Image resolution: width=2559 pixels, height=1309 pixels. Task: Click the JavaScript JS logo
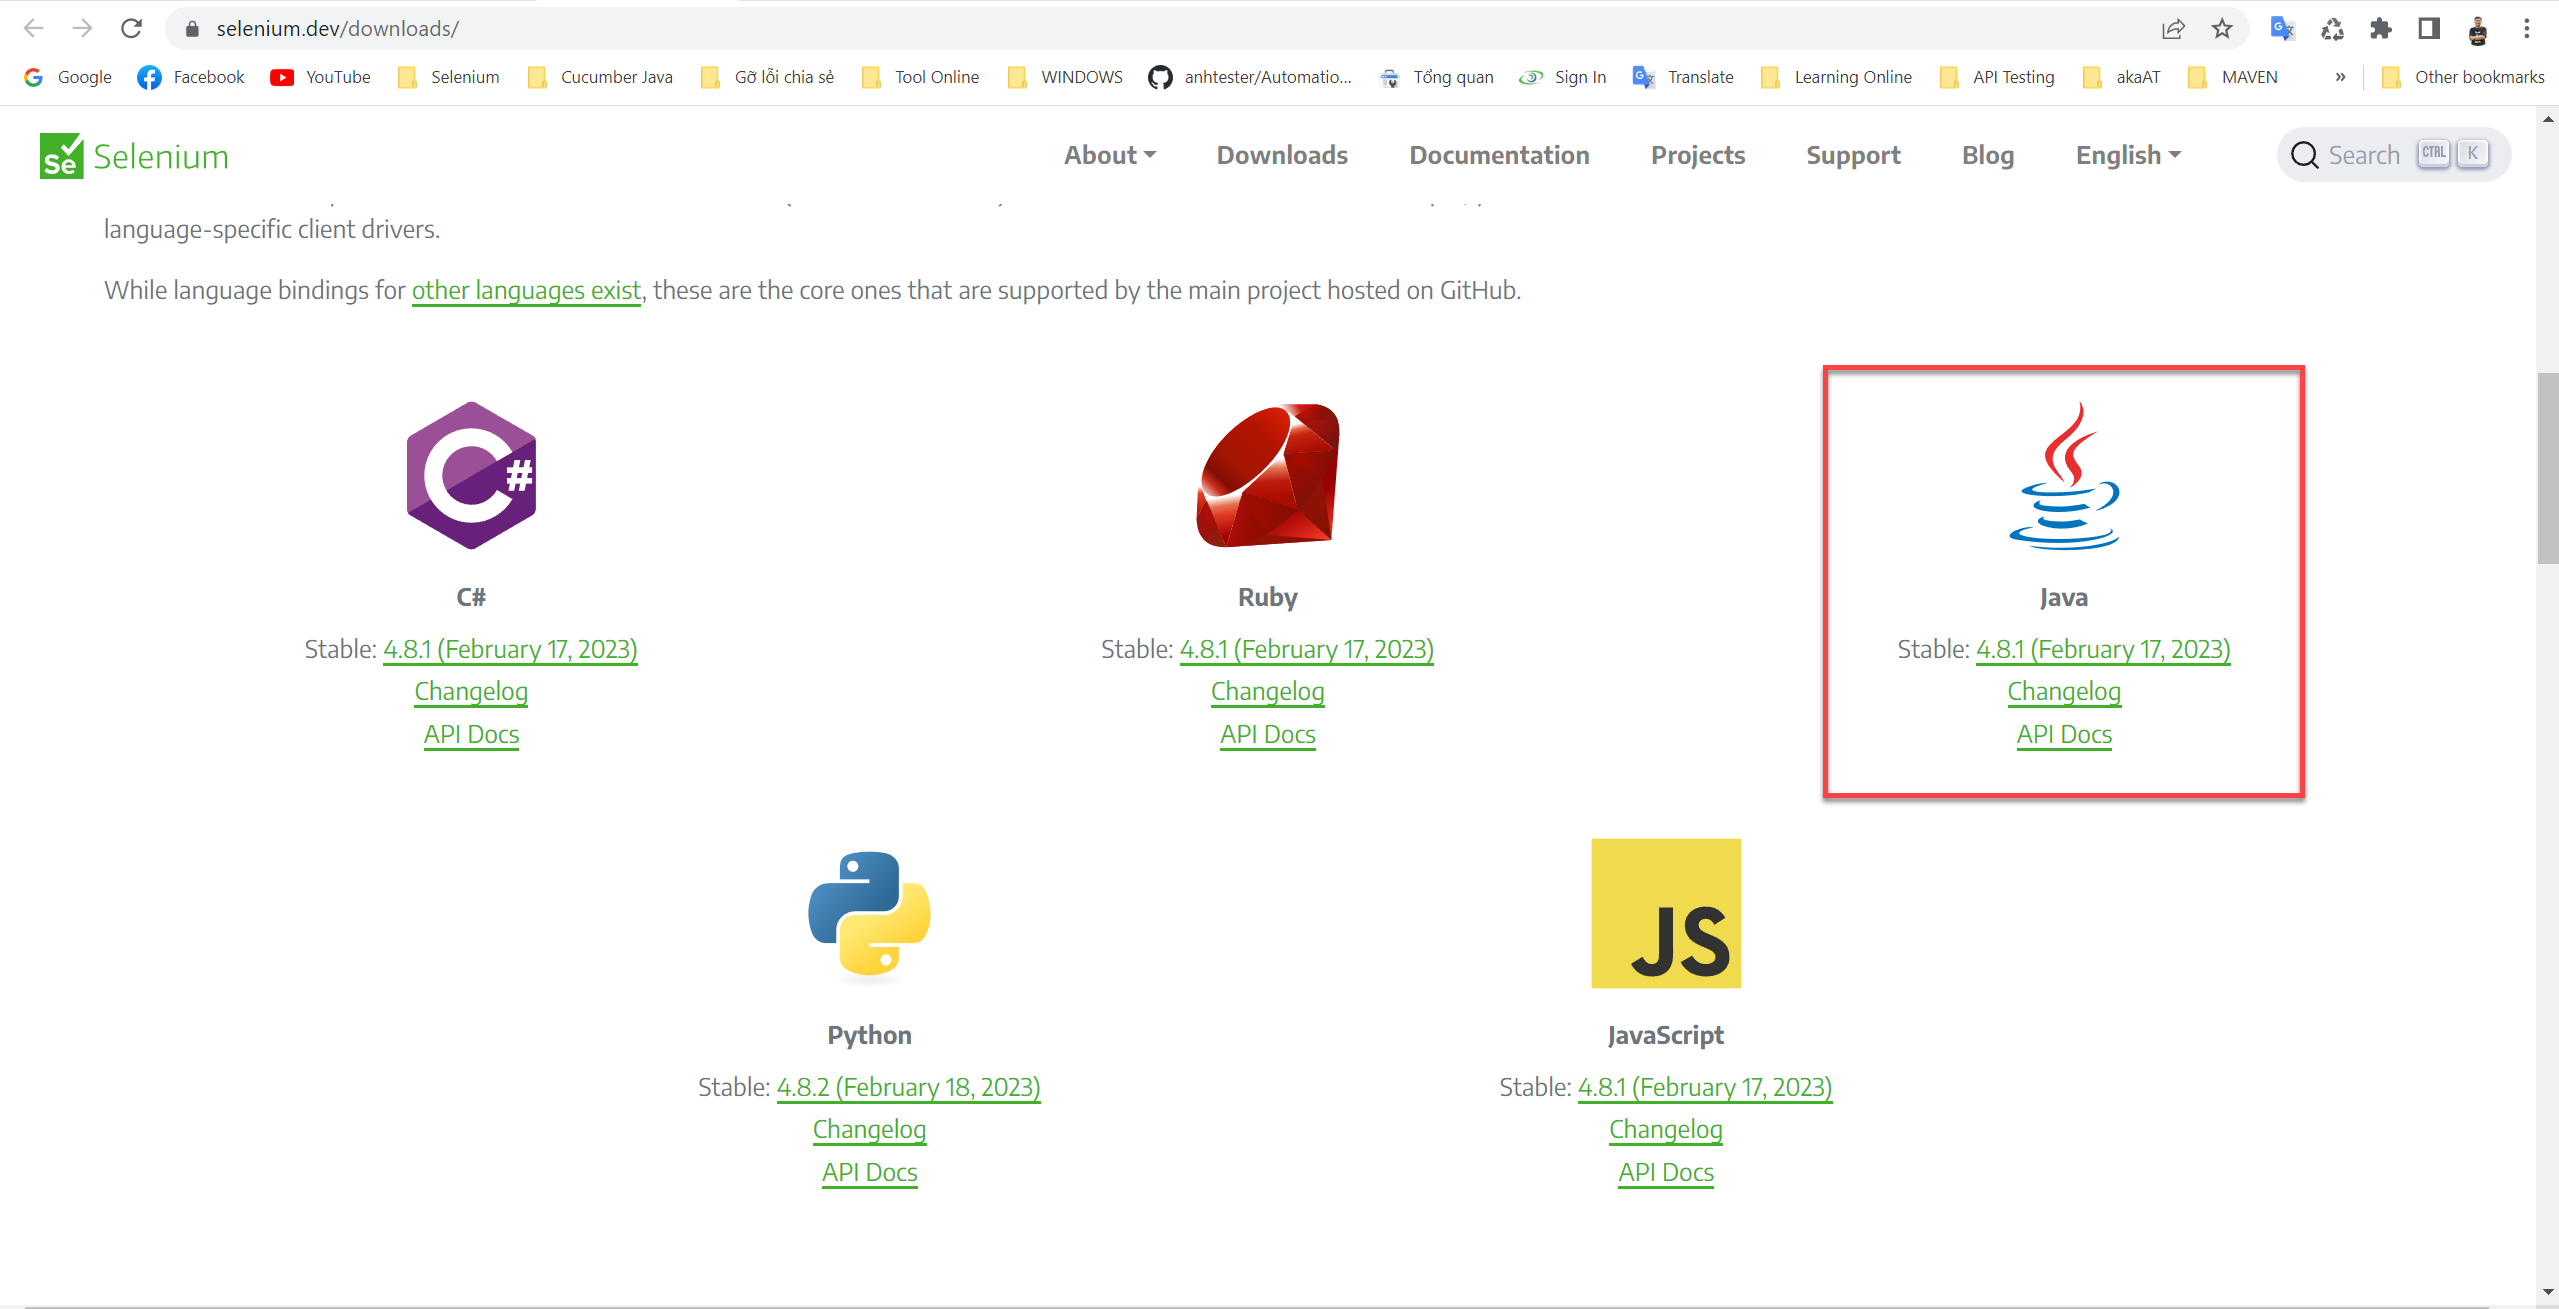click(x=1666, y=913)
